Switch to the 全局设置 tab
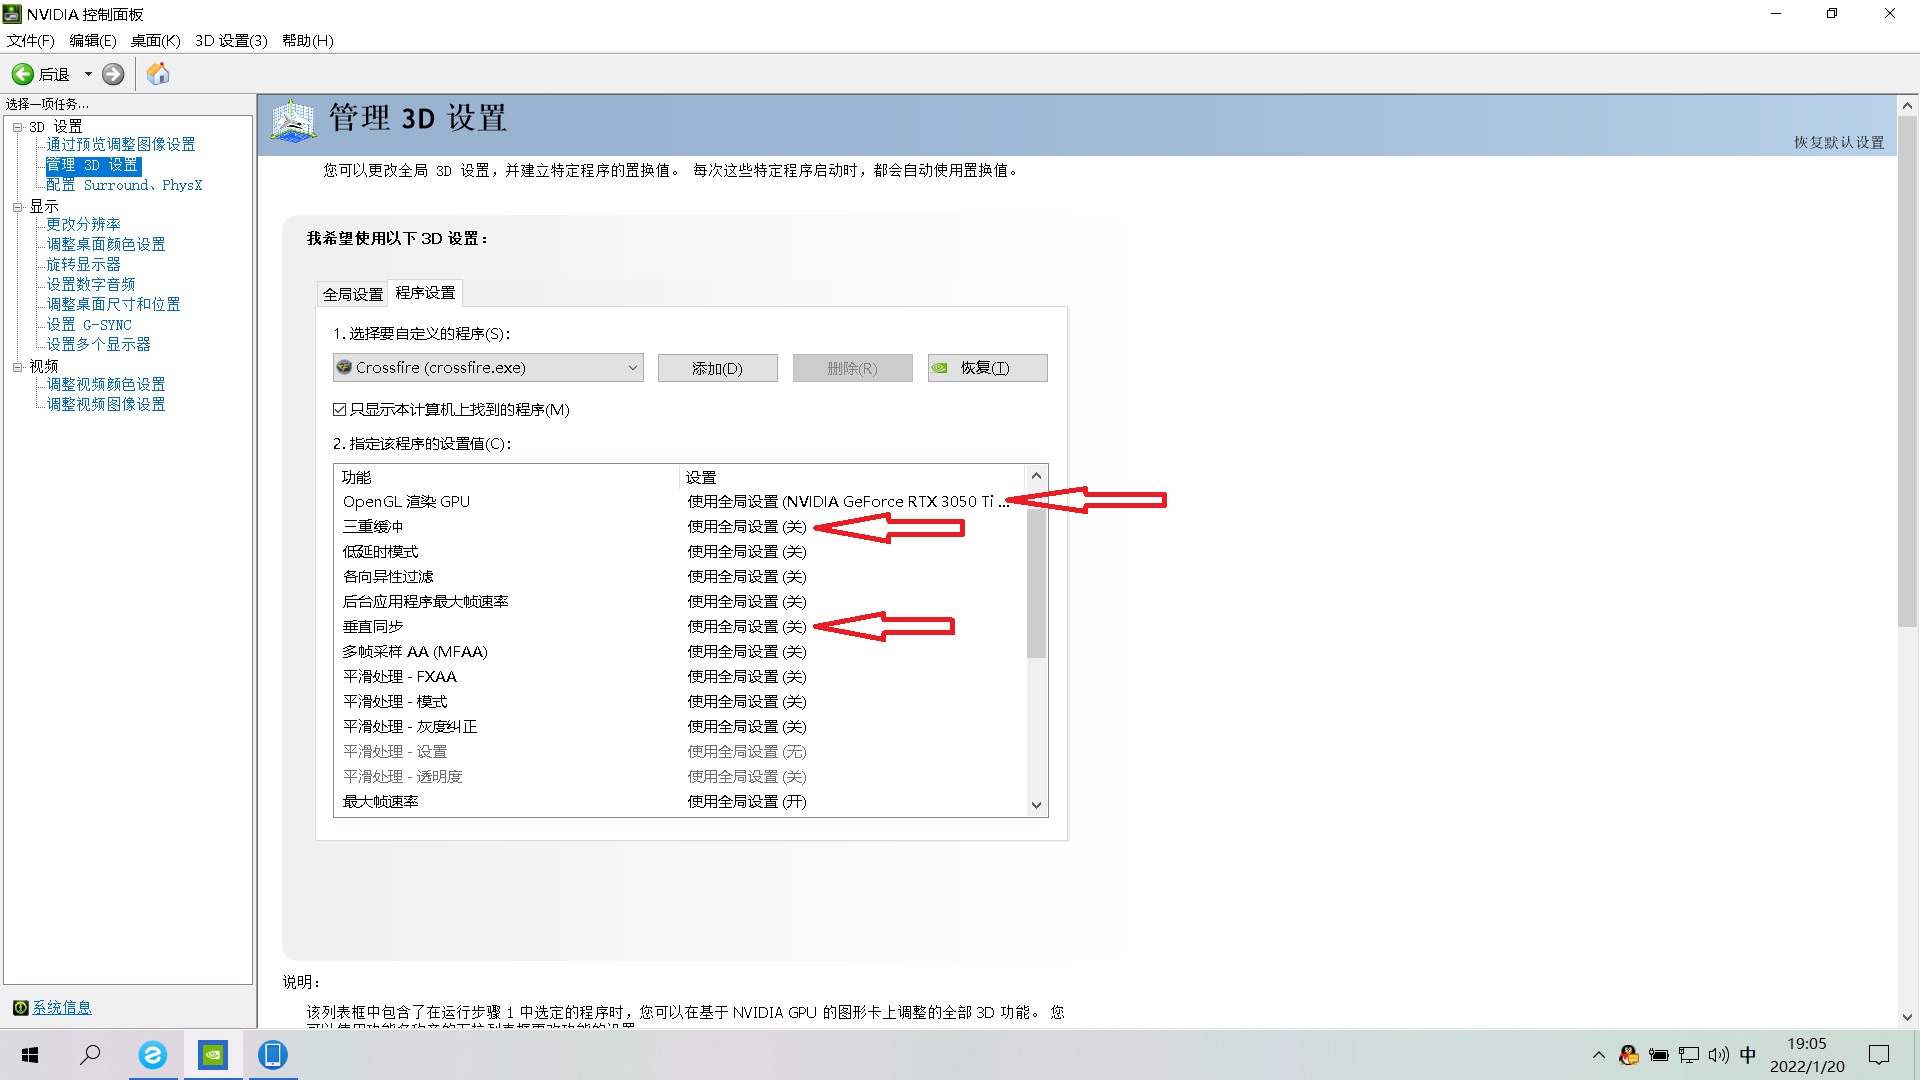 point(352,294)
